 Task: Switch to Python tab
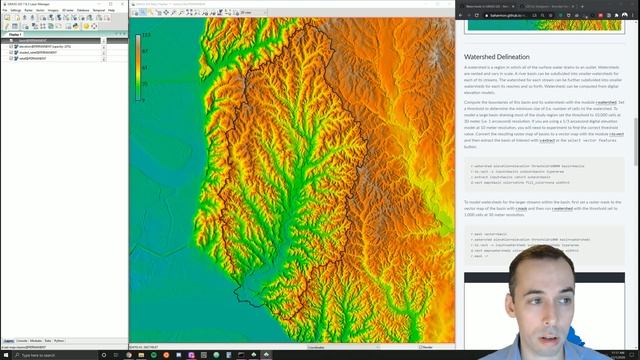tap(59, 341)
